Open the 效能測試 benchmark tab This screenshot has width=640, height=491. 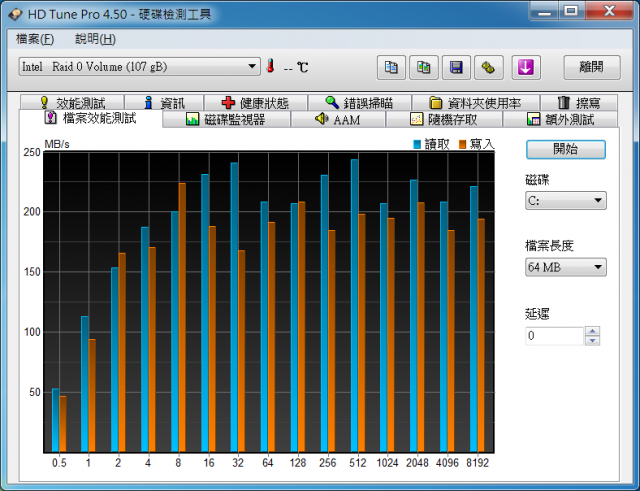tap(72, 102)
